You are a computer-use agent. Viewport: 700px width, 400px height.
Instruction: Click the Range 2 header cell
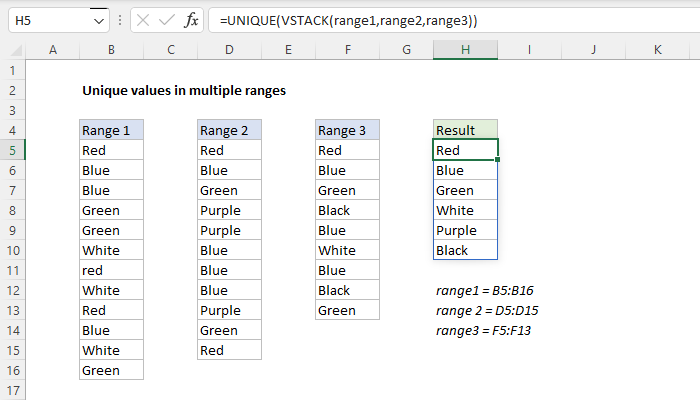tap(229, 130)
